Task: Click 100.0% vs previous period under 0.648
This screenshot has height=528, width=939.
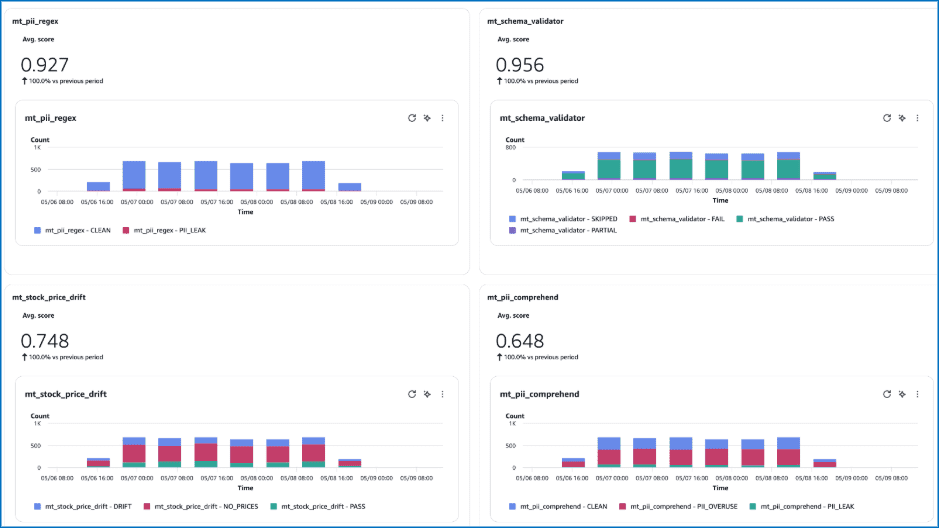Action: pyautogui.click(x=541, y=357)
